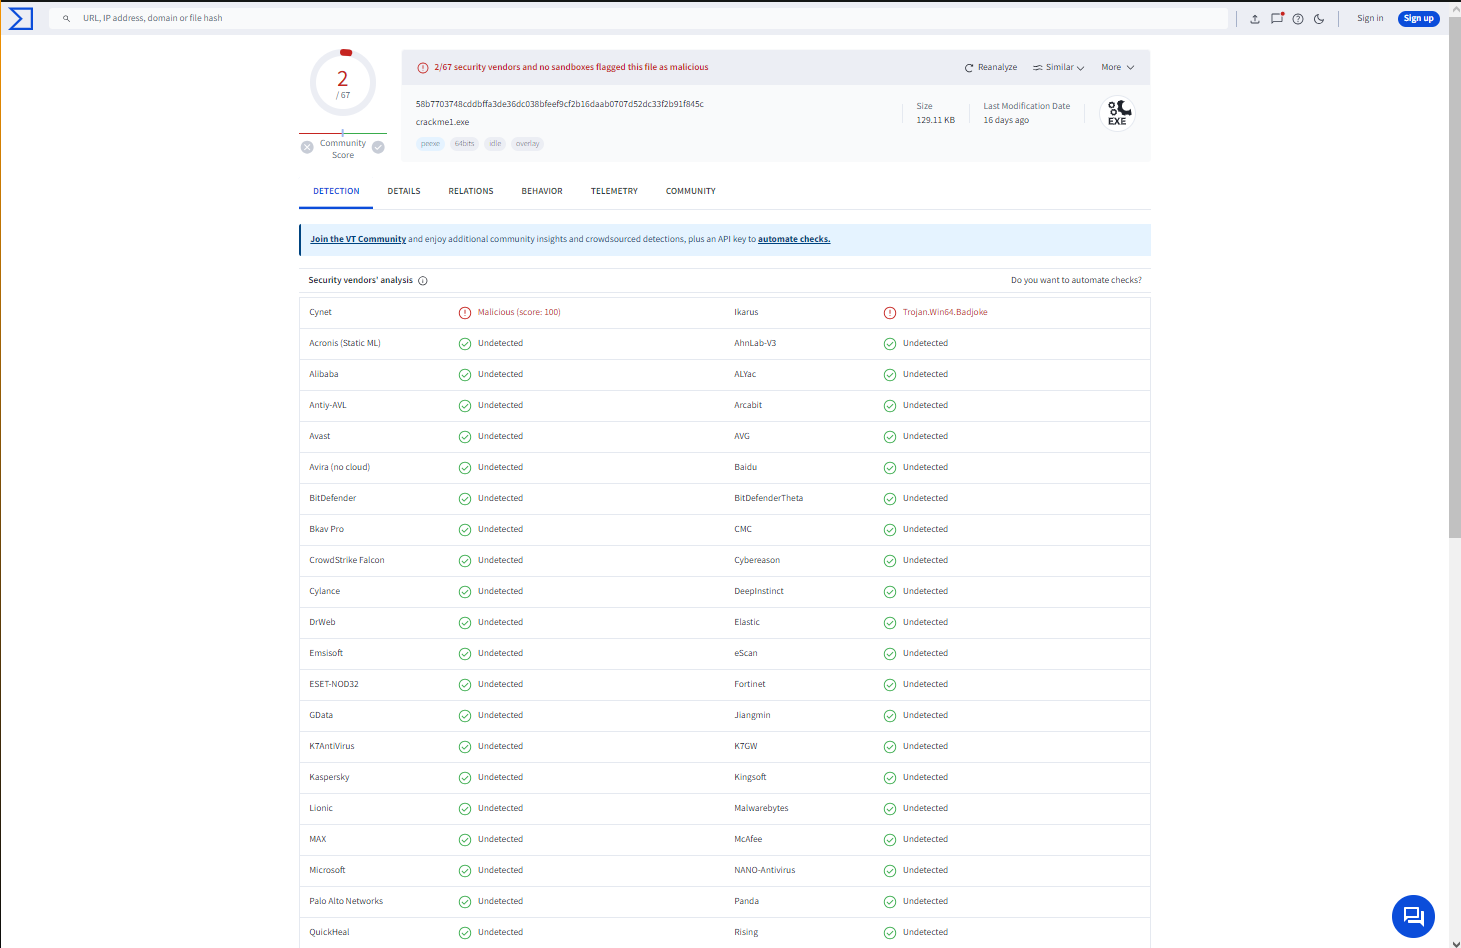Click info icon beside Security vendors' analysis

click(x=423, y=281)
